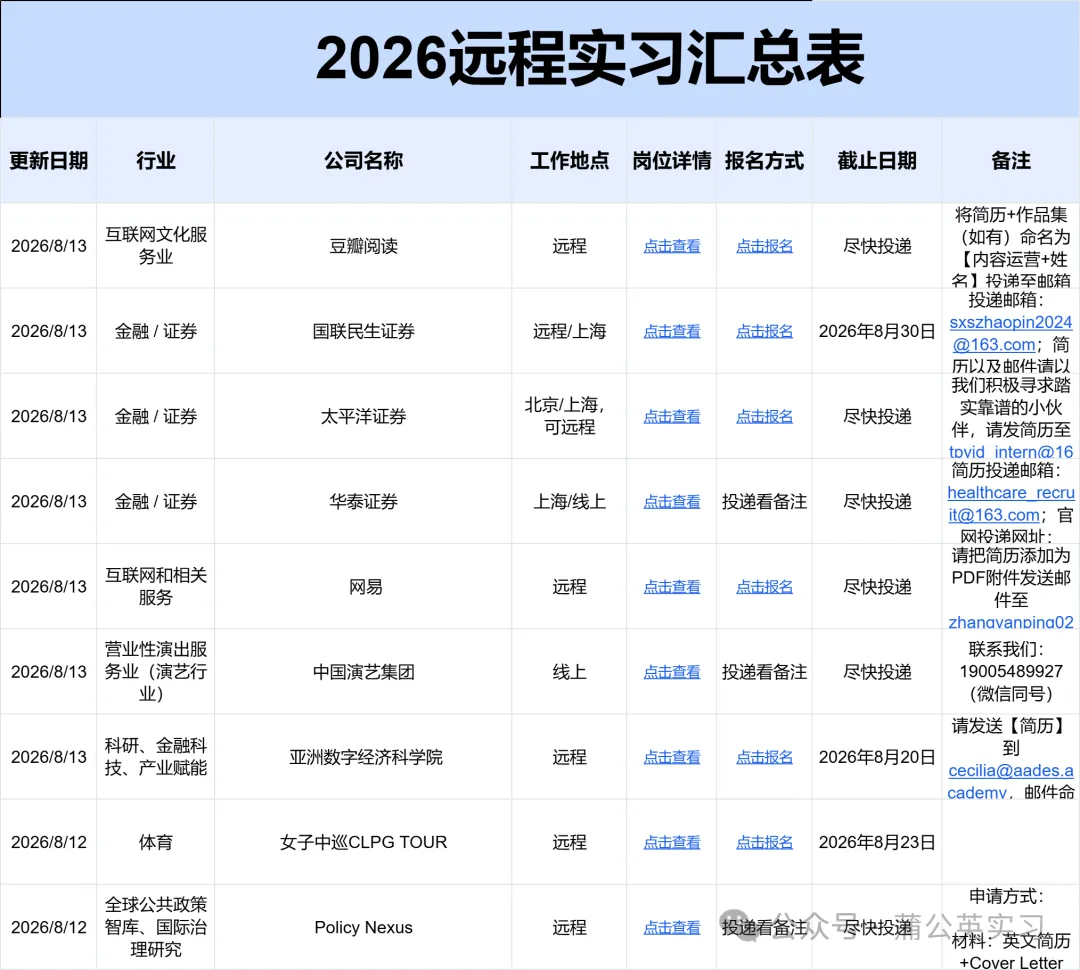Viewport: 1080px width, 970px height.
Task: Open 点击查看 link for 亚洲数字经济科学院
Action: click(672, 757)
